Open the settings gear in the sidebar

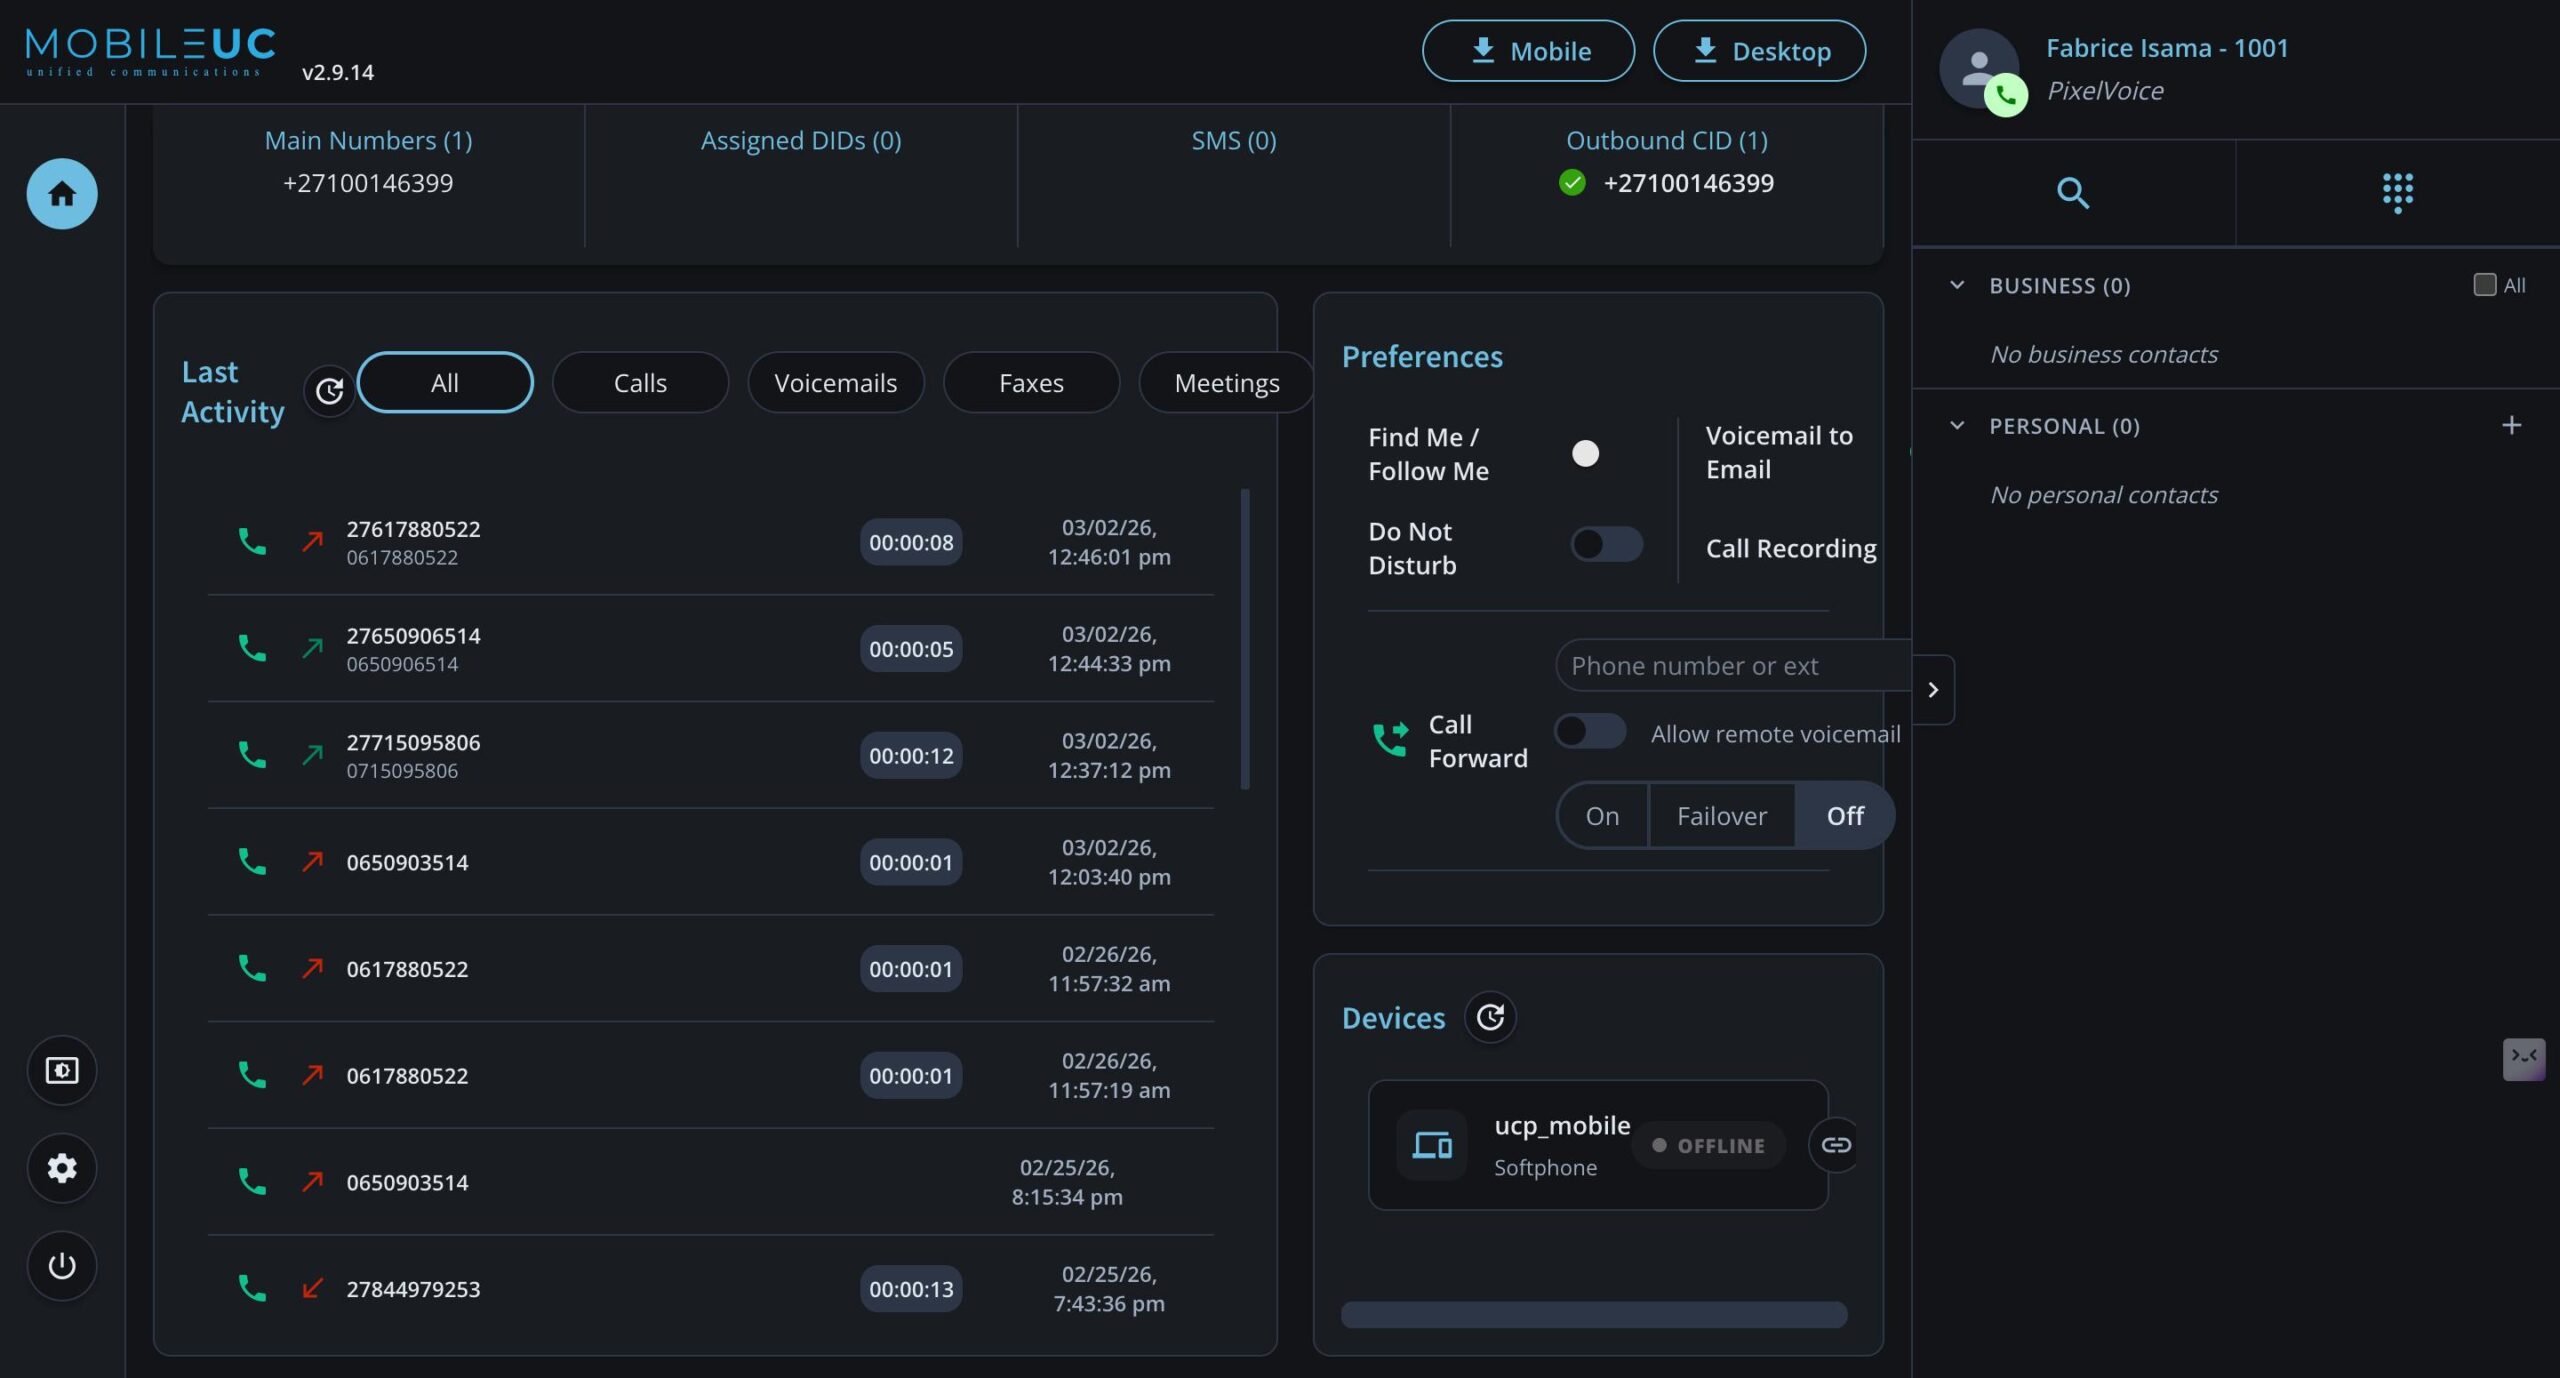click(62, 1168)
